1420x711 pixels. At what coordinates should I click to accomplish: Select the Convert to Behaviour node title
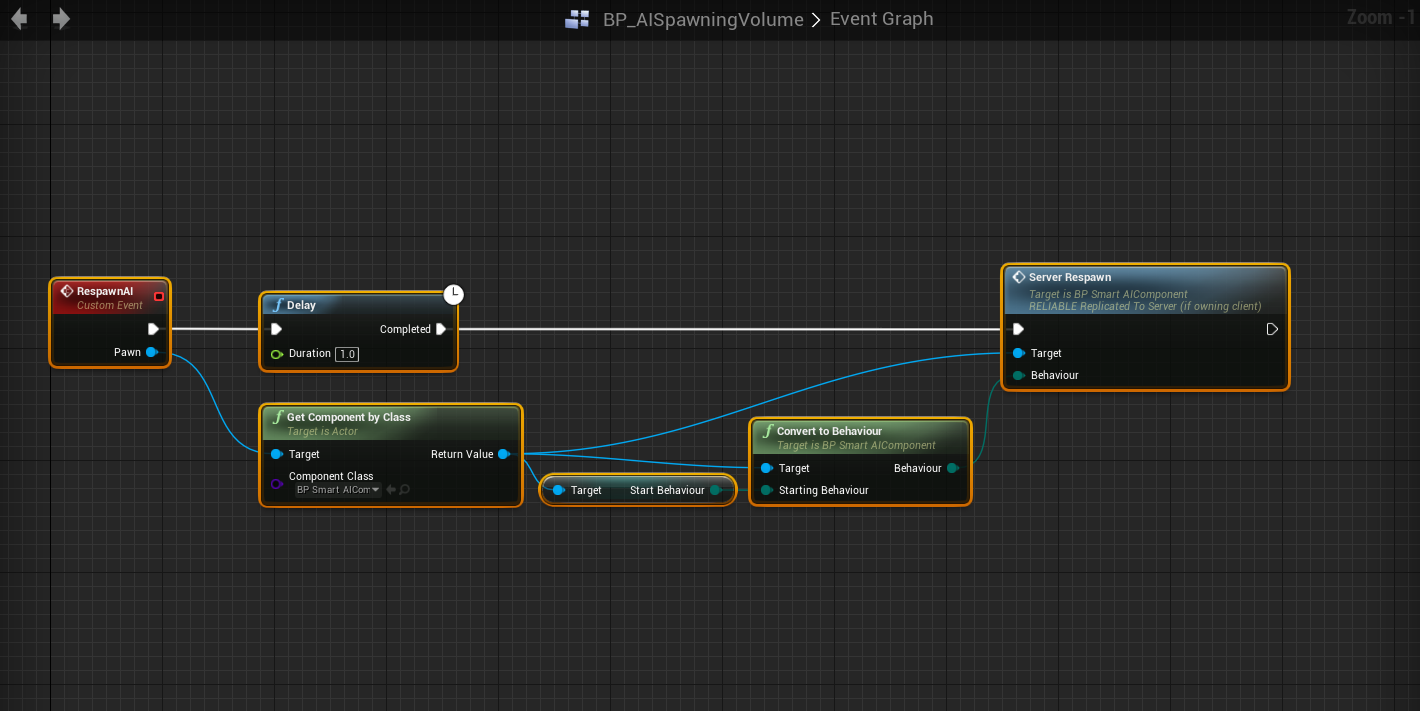(829, 431)
